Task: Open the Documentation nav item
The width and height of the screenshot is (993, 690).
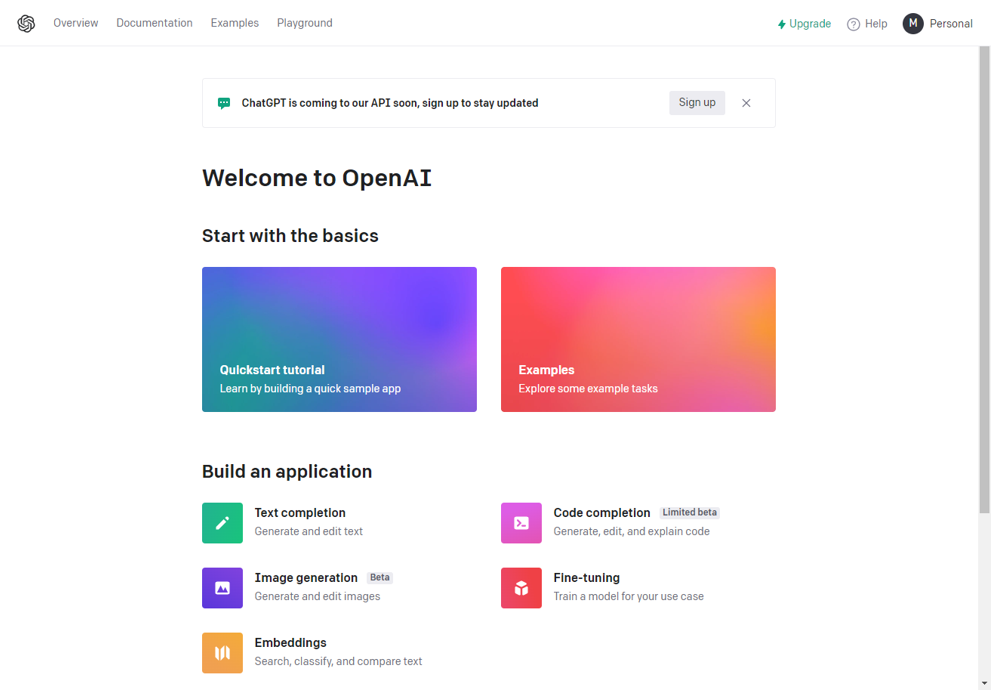Action: 154,23
